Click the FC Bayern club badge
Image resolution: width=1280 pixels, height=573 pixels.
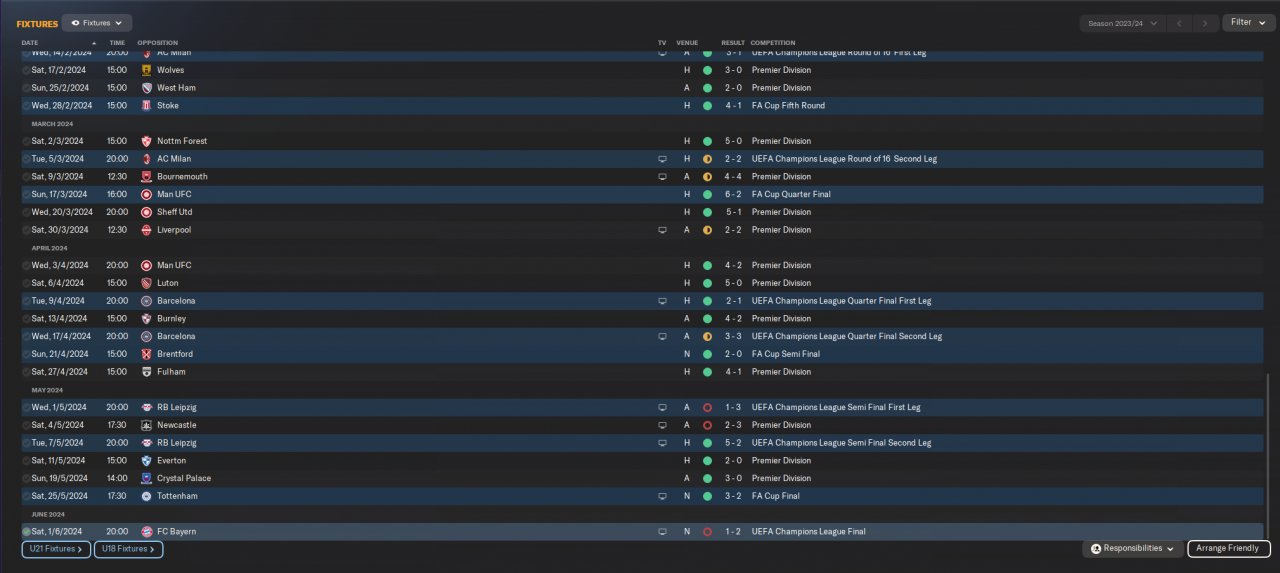[x=147, y=532]
